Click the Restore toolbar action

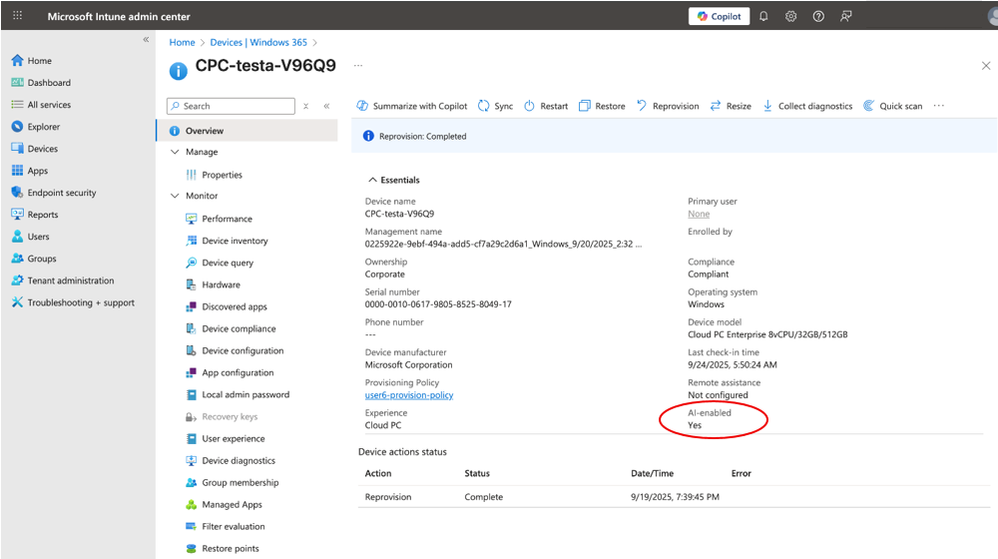tap(602, 106)
